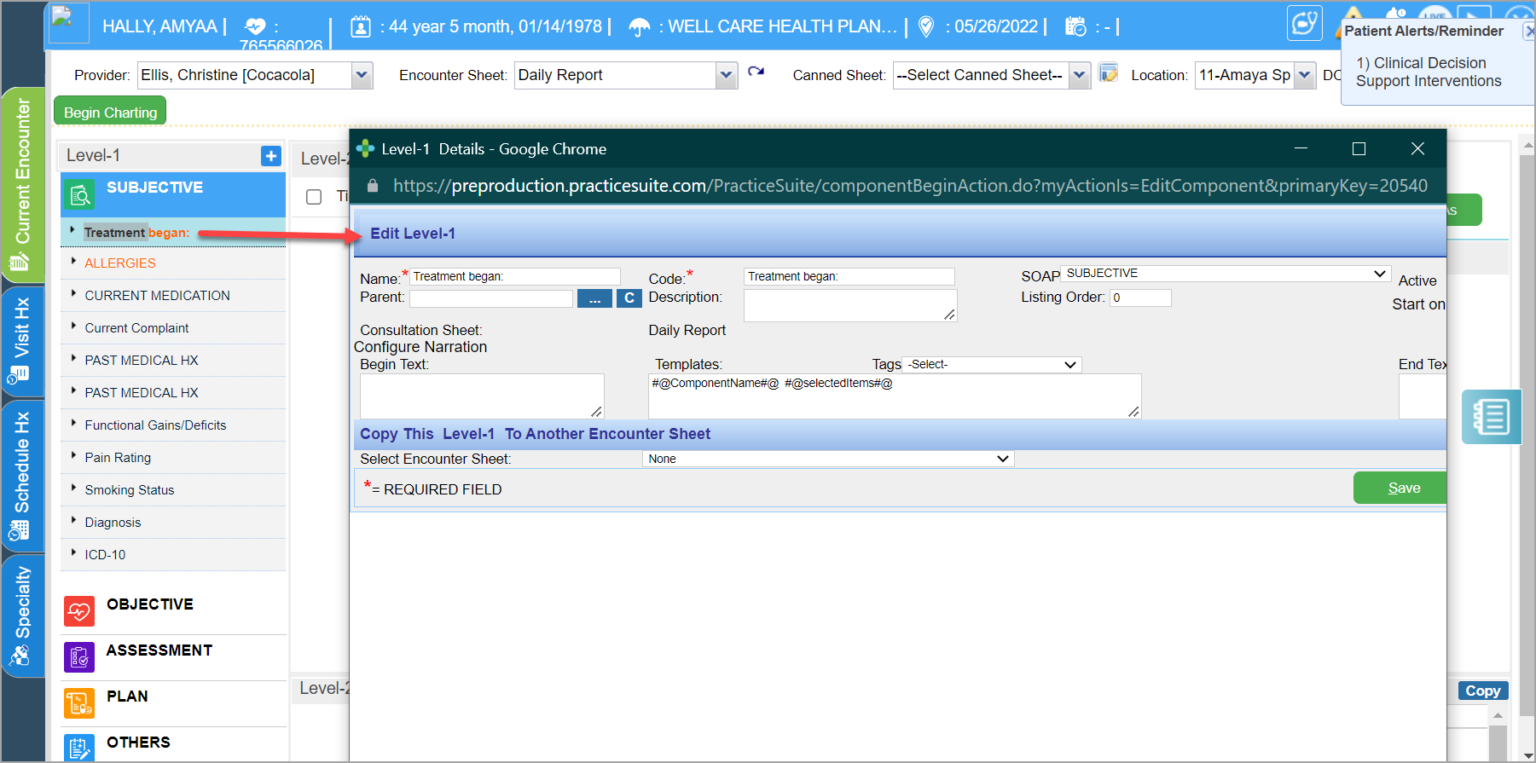Click the heart account number icon

[255, 27]
